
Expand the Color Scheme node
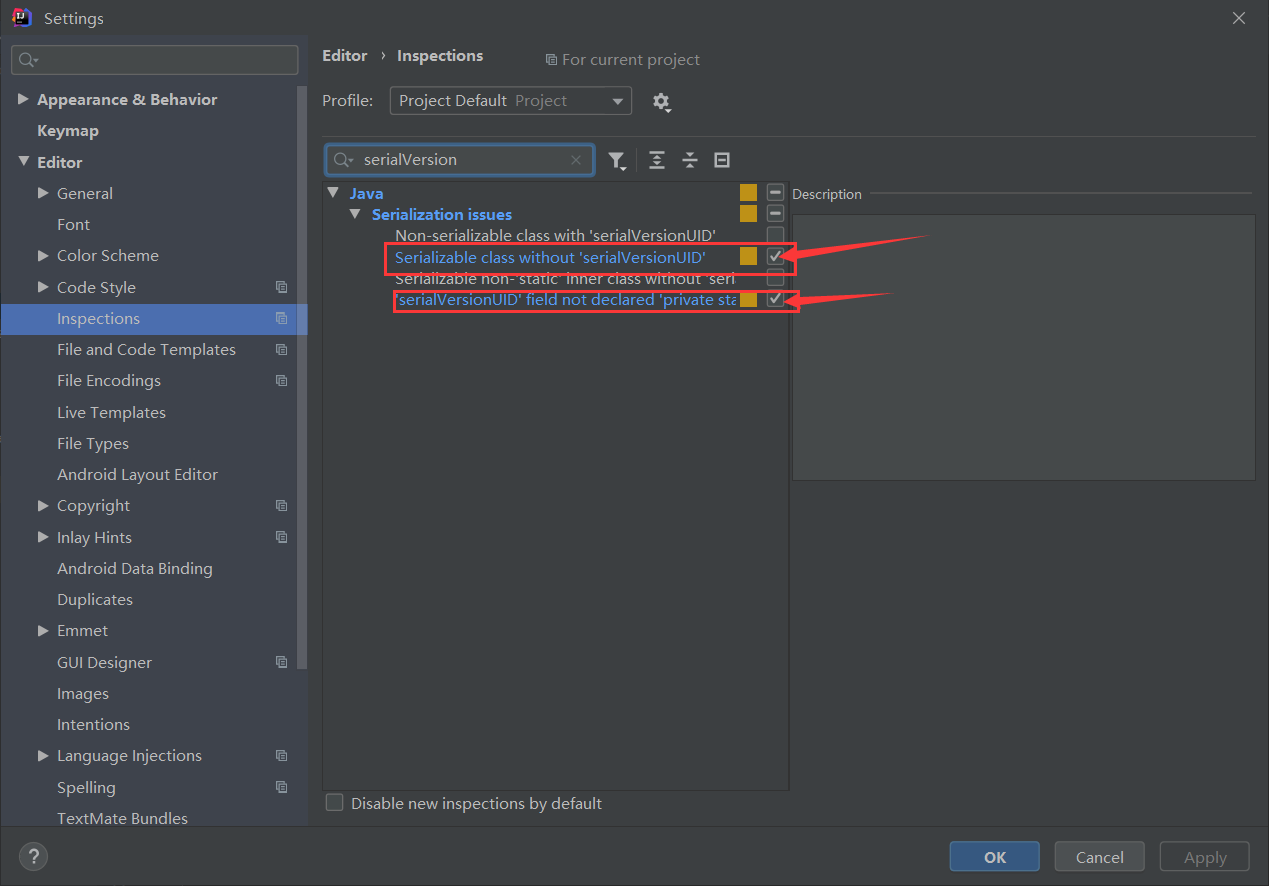(43, 255)
